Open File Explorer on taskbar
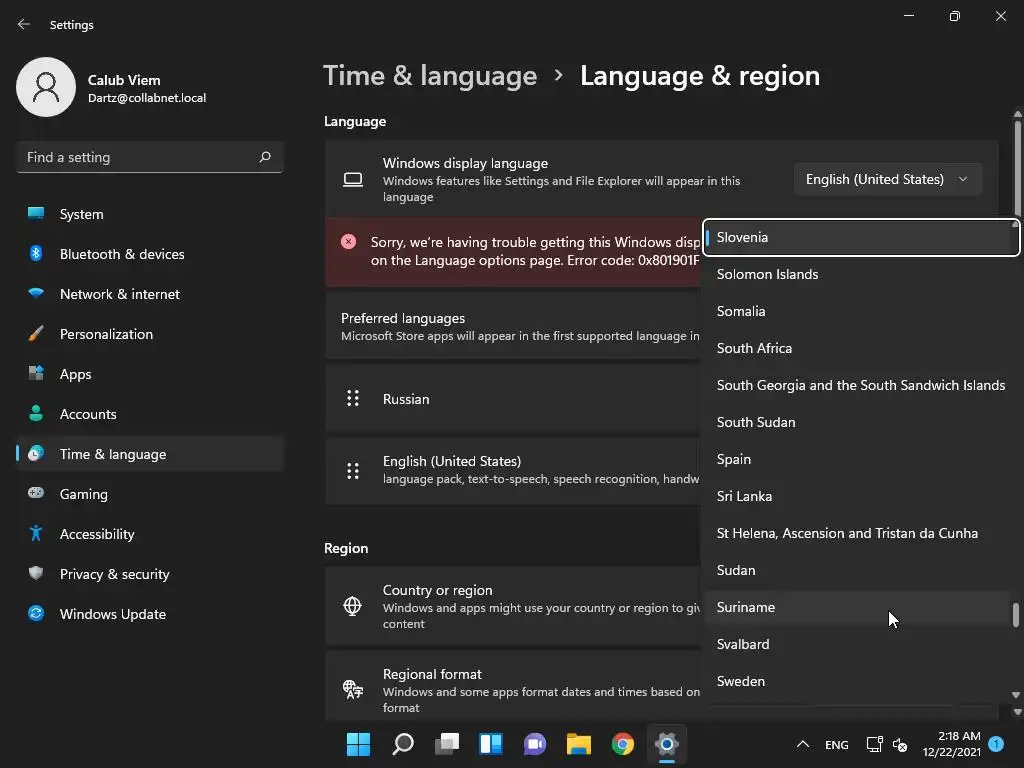This screenshot has height=768, width=1024. pos(579,744)
